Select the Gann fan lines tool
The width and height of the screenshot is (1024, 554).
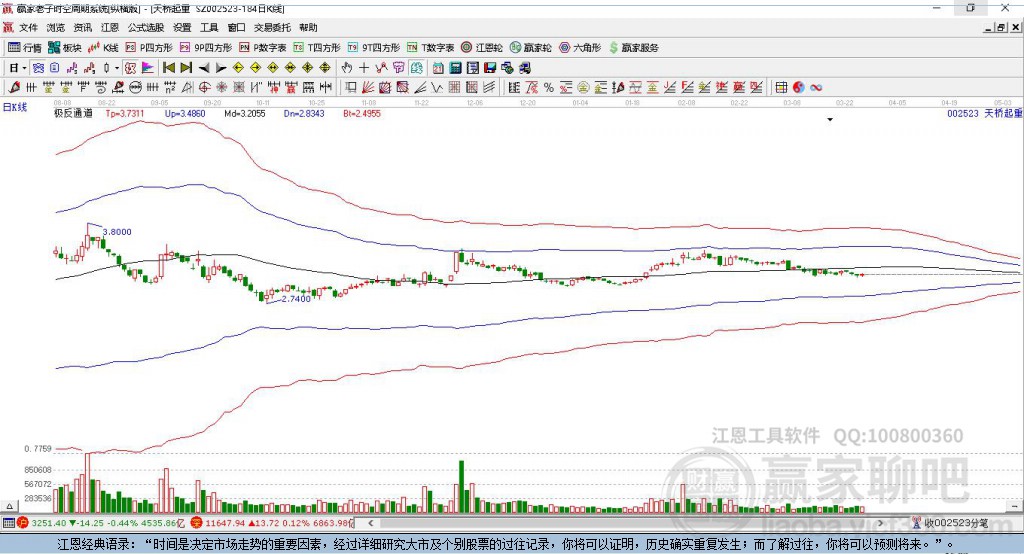point(368,87)
